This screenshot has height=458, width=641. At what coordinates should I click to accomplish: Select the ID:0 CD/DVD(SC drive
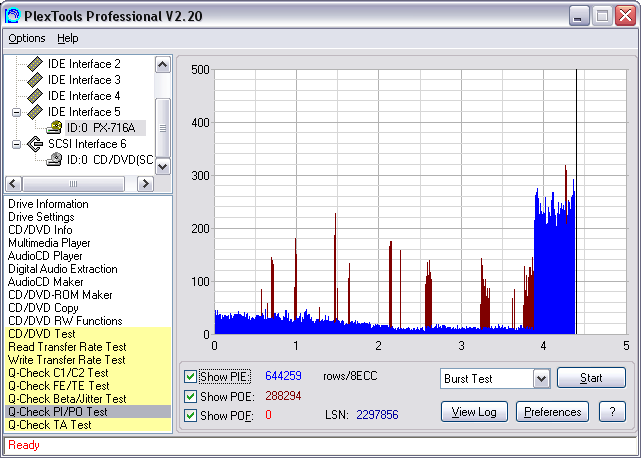tap(110, 159)
